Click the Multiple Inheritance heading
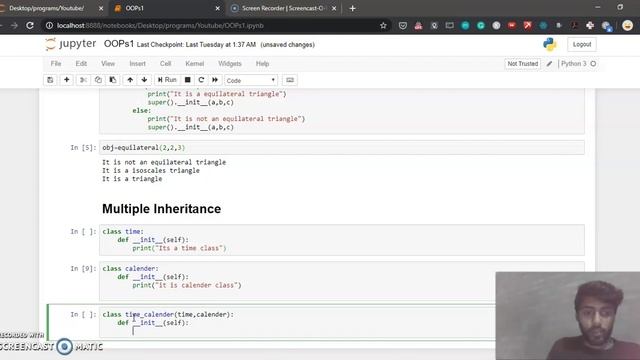Screen dimensions: 640x360 [161, 209]
